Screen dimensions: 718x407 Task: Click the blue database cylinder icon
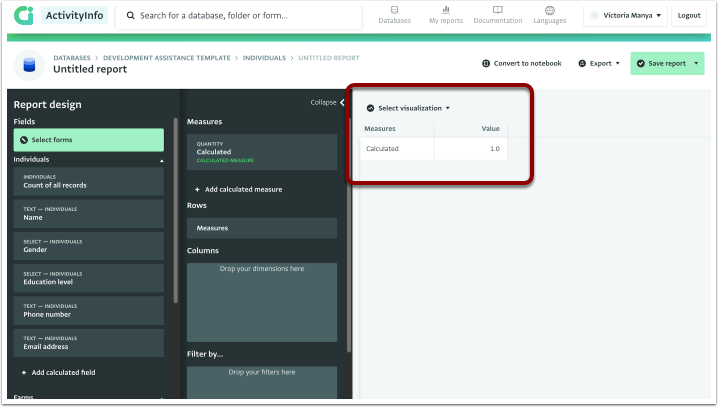point(29,65)
